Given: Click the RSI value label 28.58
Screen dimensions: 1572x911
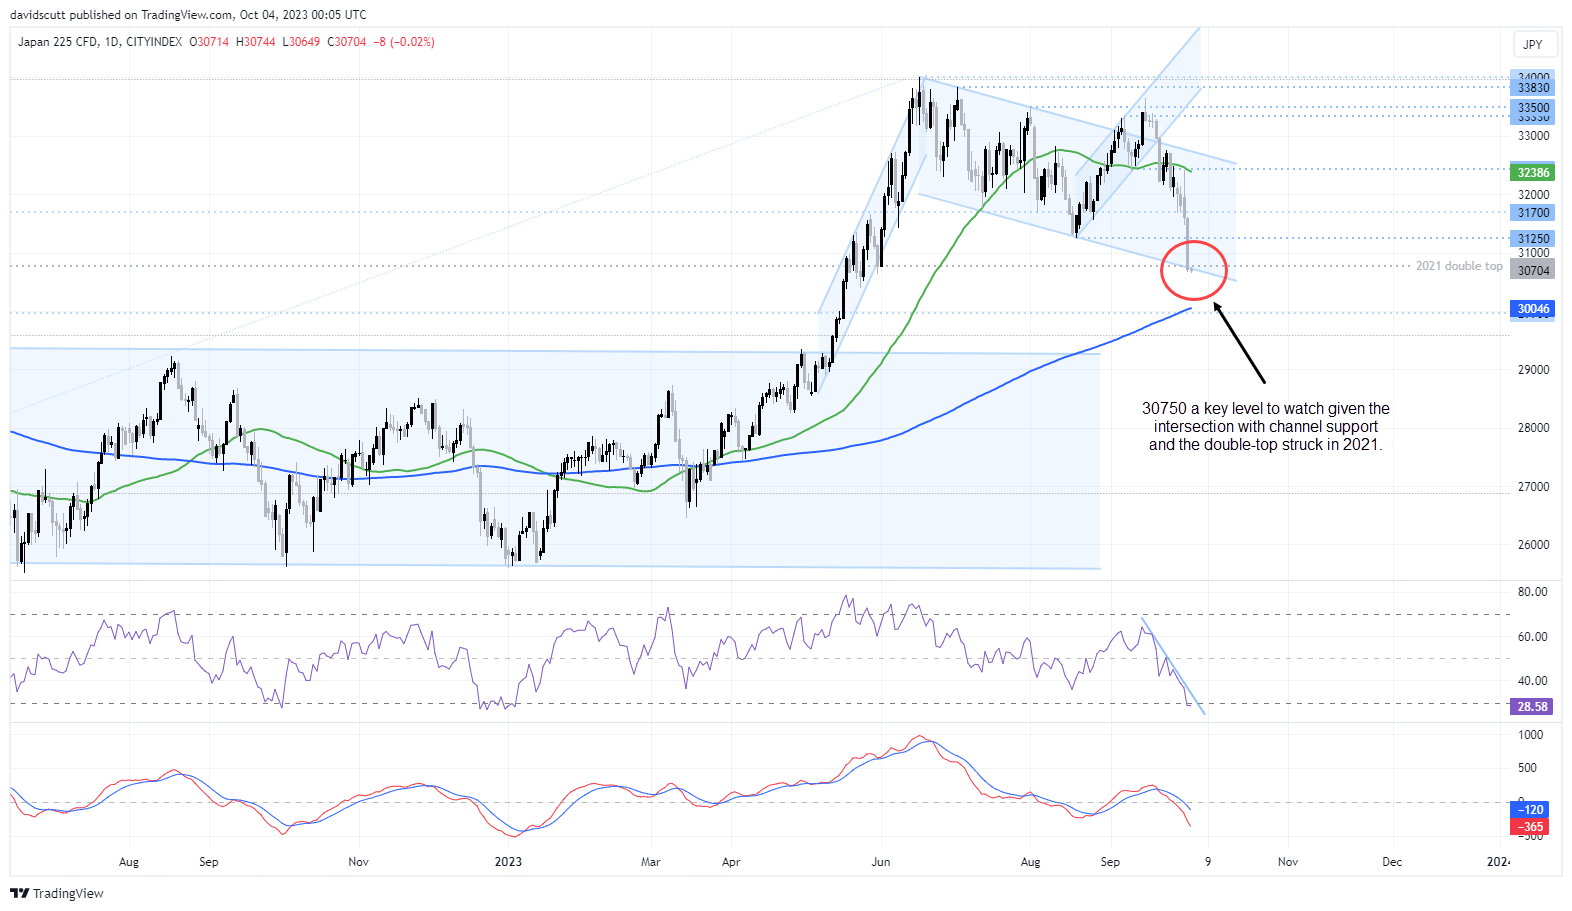Looking at the screenshot, I should point(1532,707).
